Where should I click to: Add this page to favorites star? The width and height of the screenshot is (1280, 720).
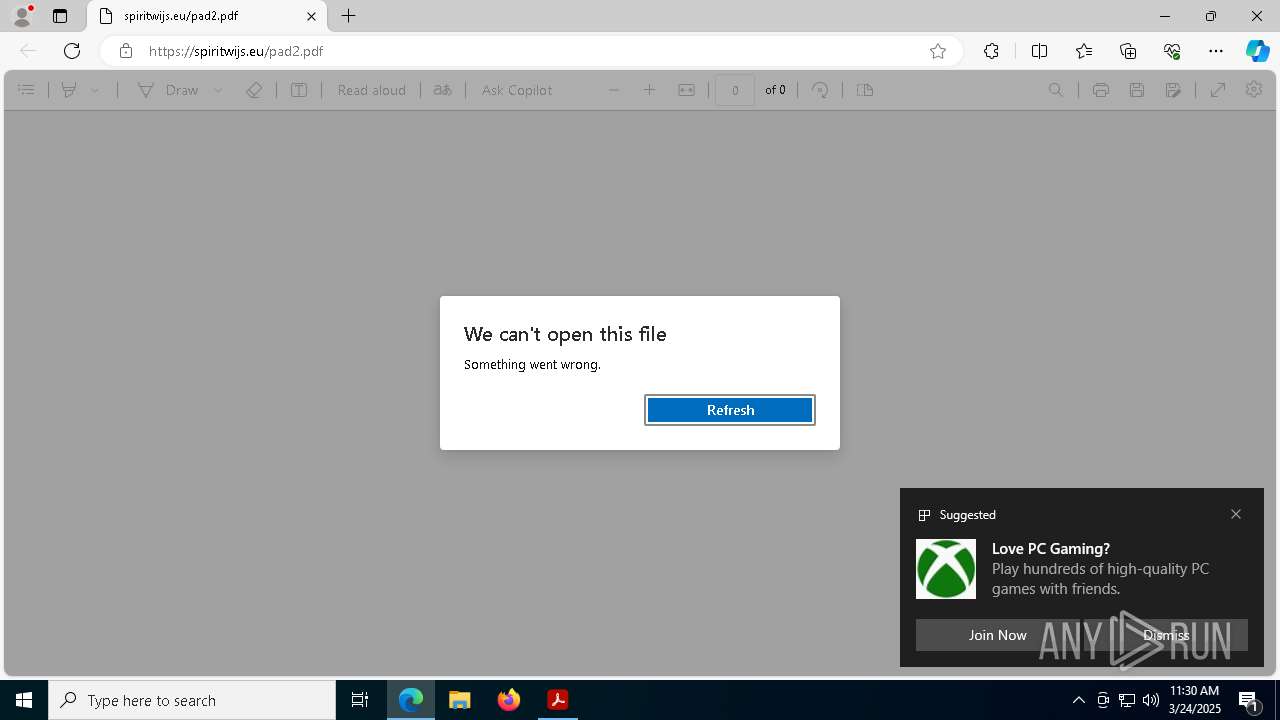938,51
